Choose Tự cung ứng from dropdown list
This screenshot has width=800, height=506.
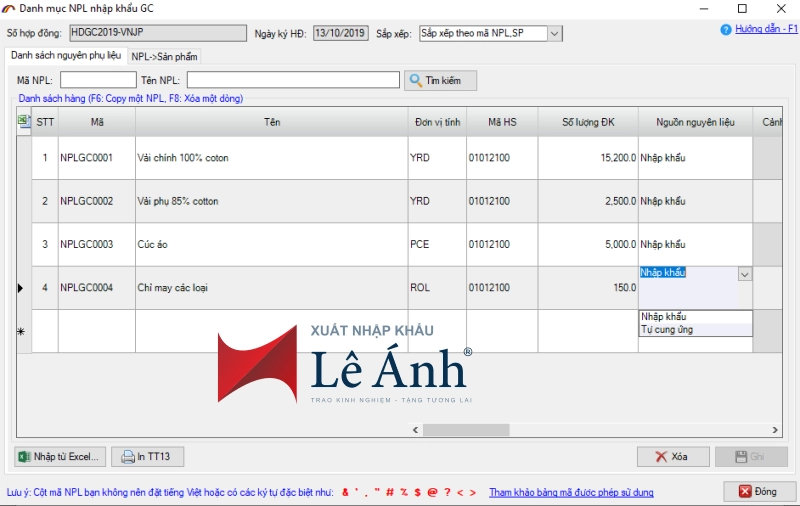coord(667,330)
